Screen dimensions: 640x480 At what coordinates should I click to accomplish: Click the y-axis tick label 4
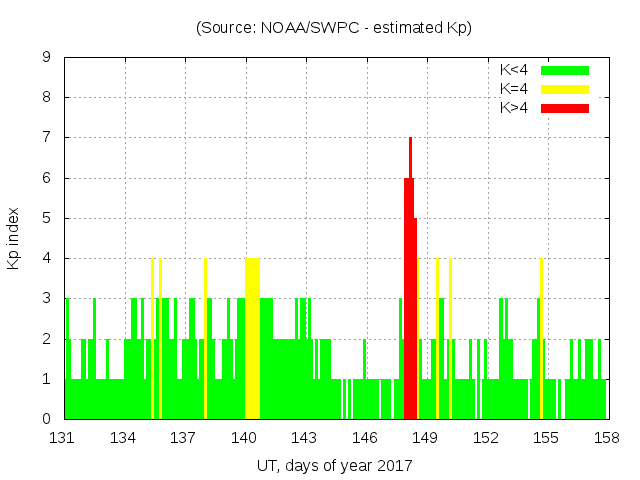[x=47, y=258]
